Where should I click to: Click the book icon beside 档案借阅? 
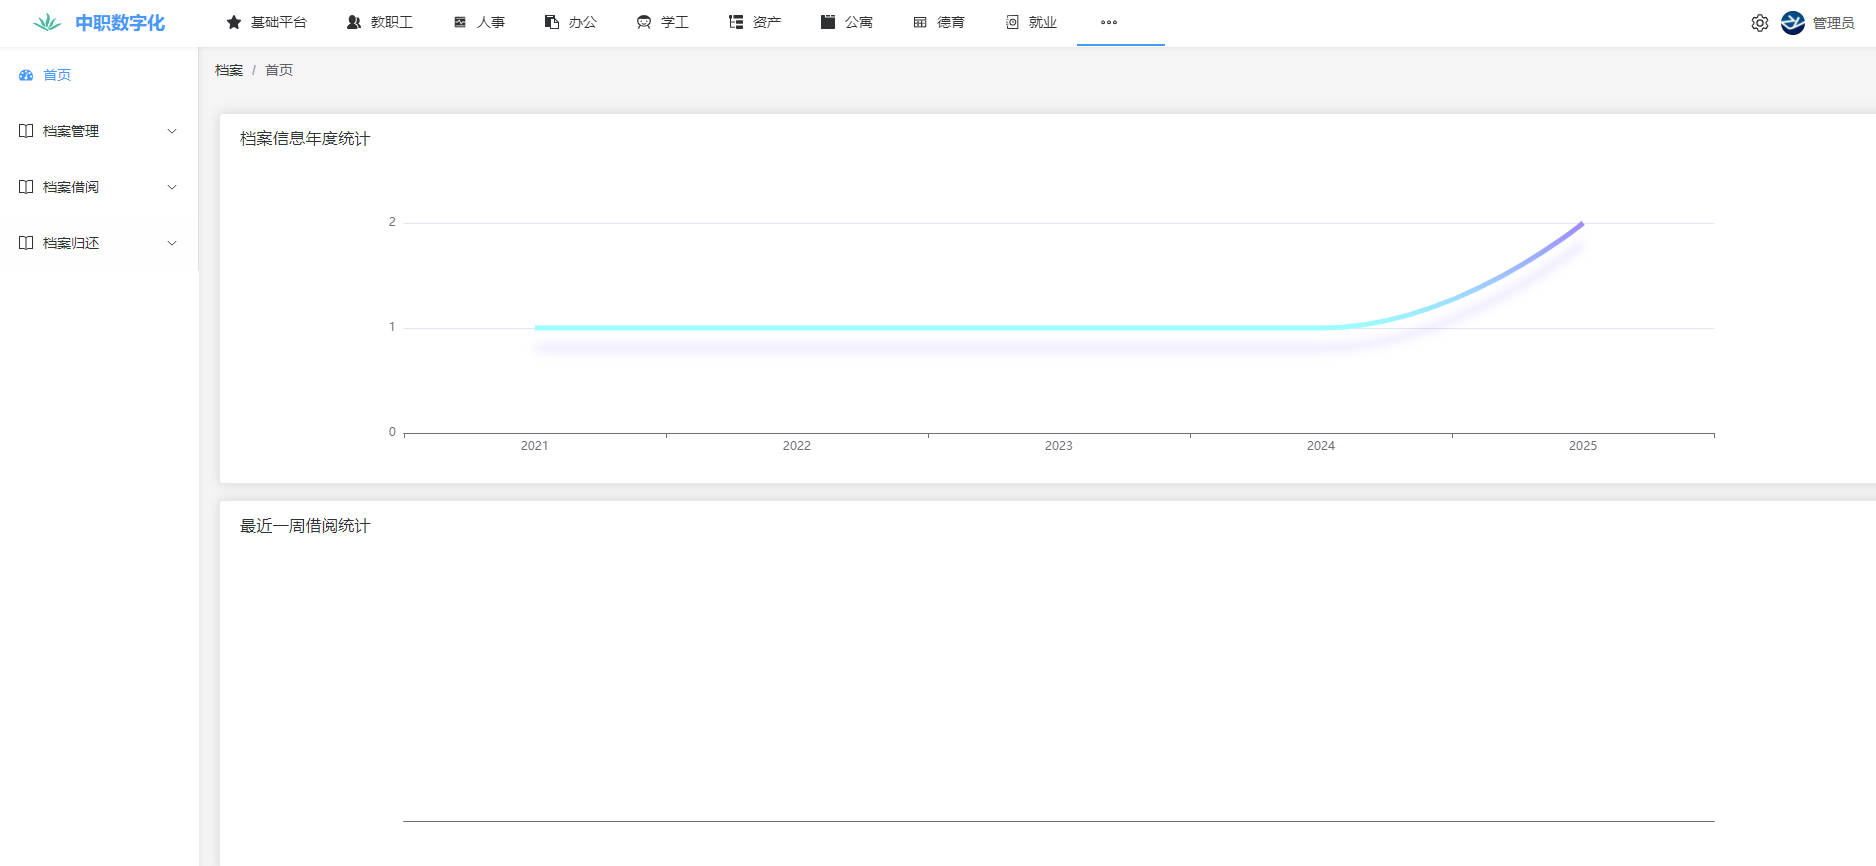(26, 187)
